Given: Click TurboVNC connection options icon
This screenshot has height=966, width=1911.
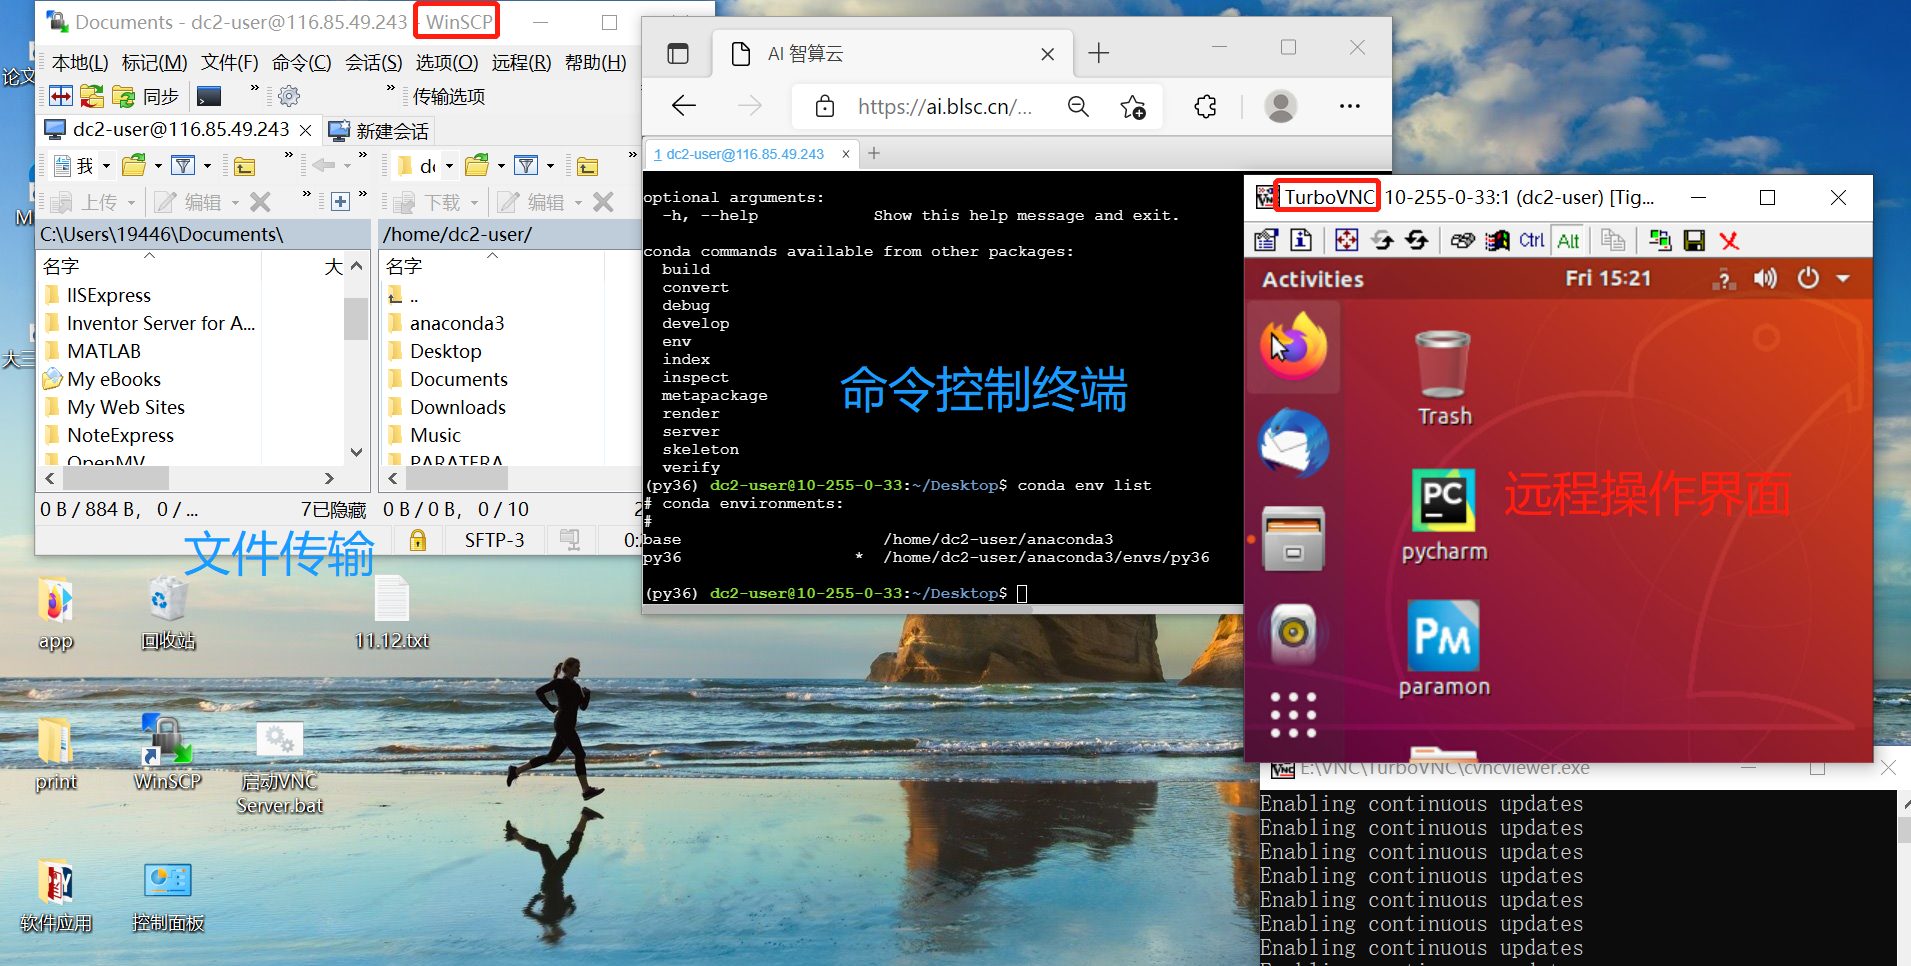Looking at the screenshot, I should pos(1266,240).
